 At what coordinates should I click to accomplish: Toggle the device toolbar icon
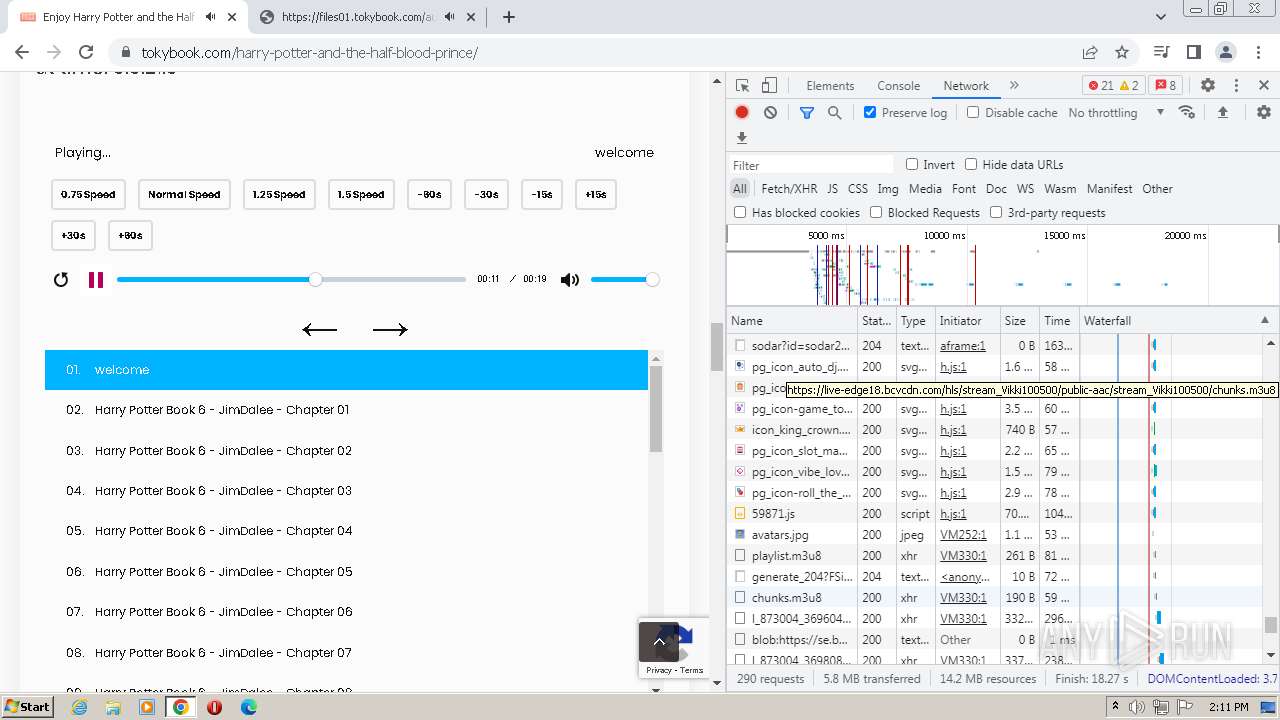tap(769, 86)
